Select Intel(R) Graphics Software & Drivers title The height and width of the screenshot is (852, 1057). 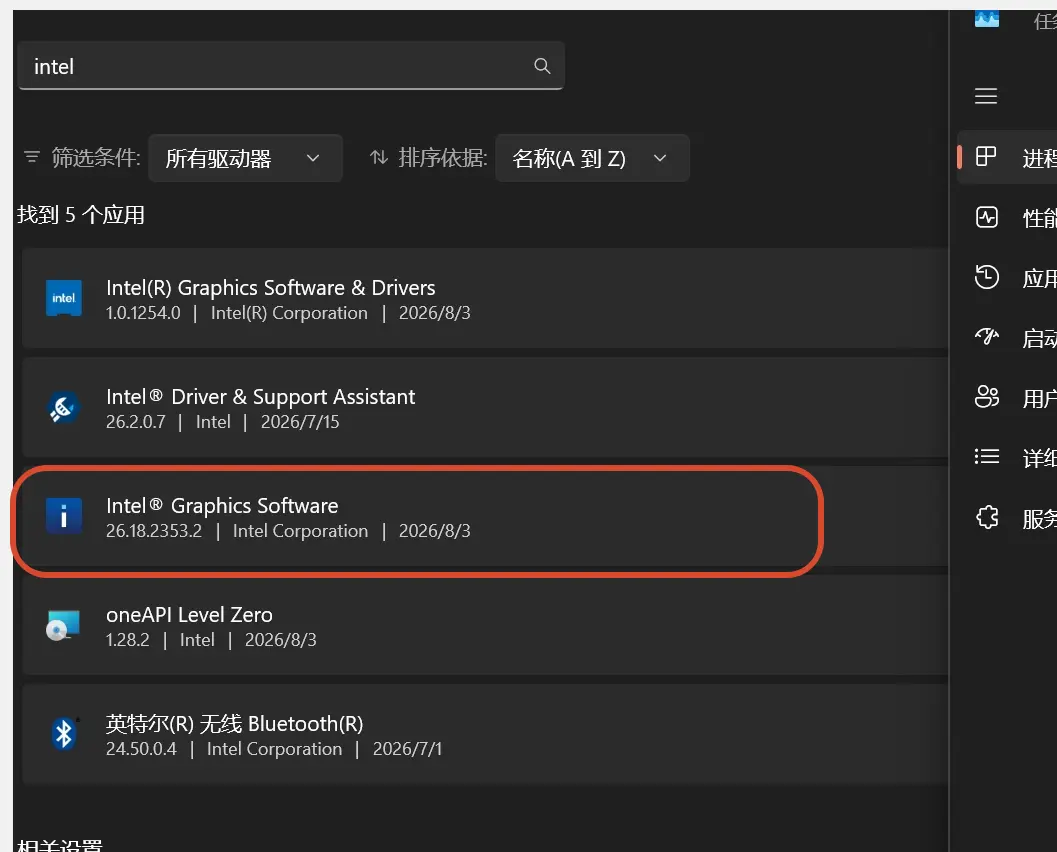click(x=270, y=288)
